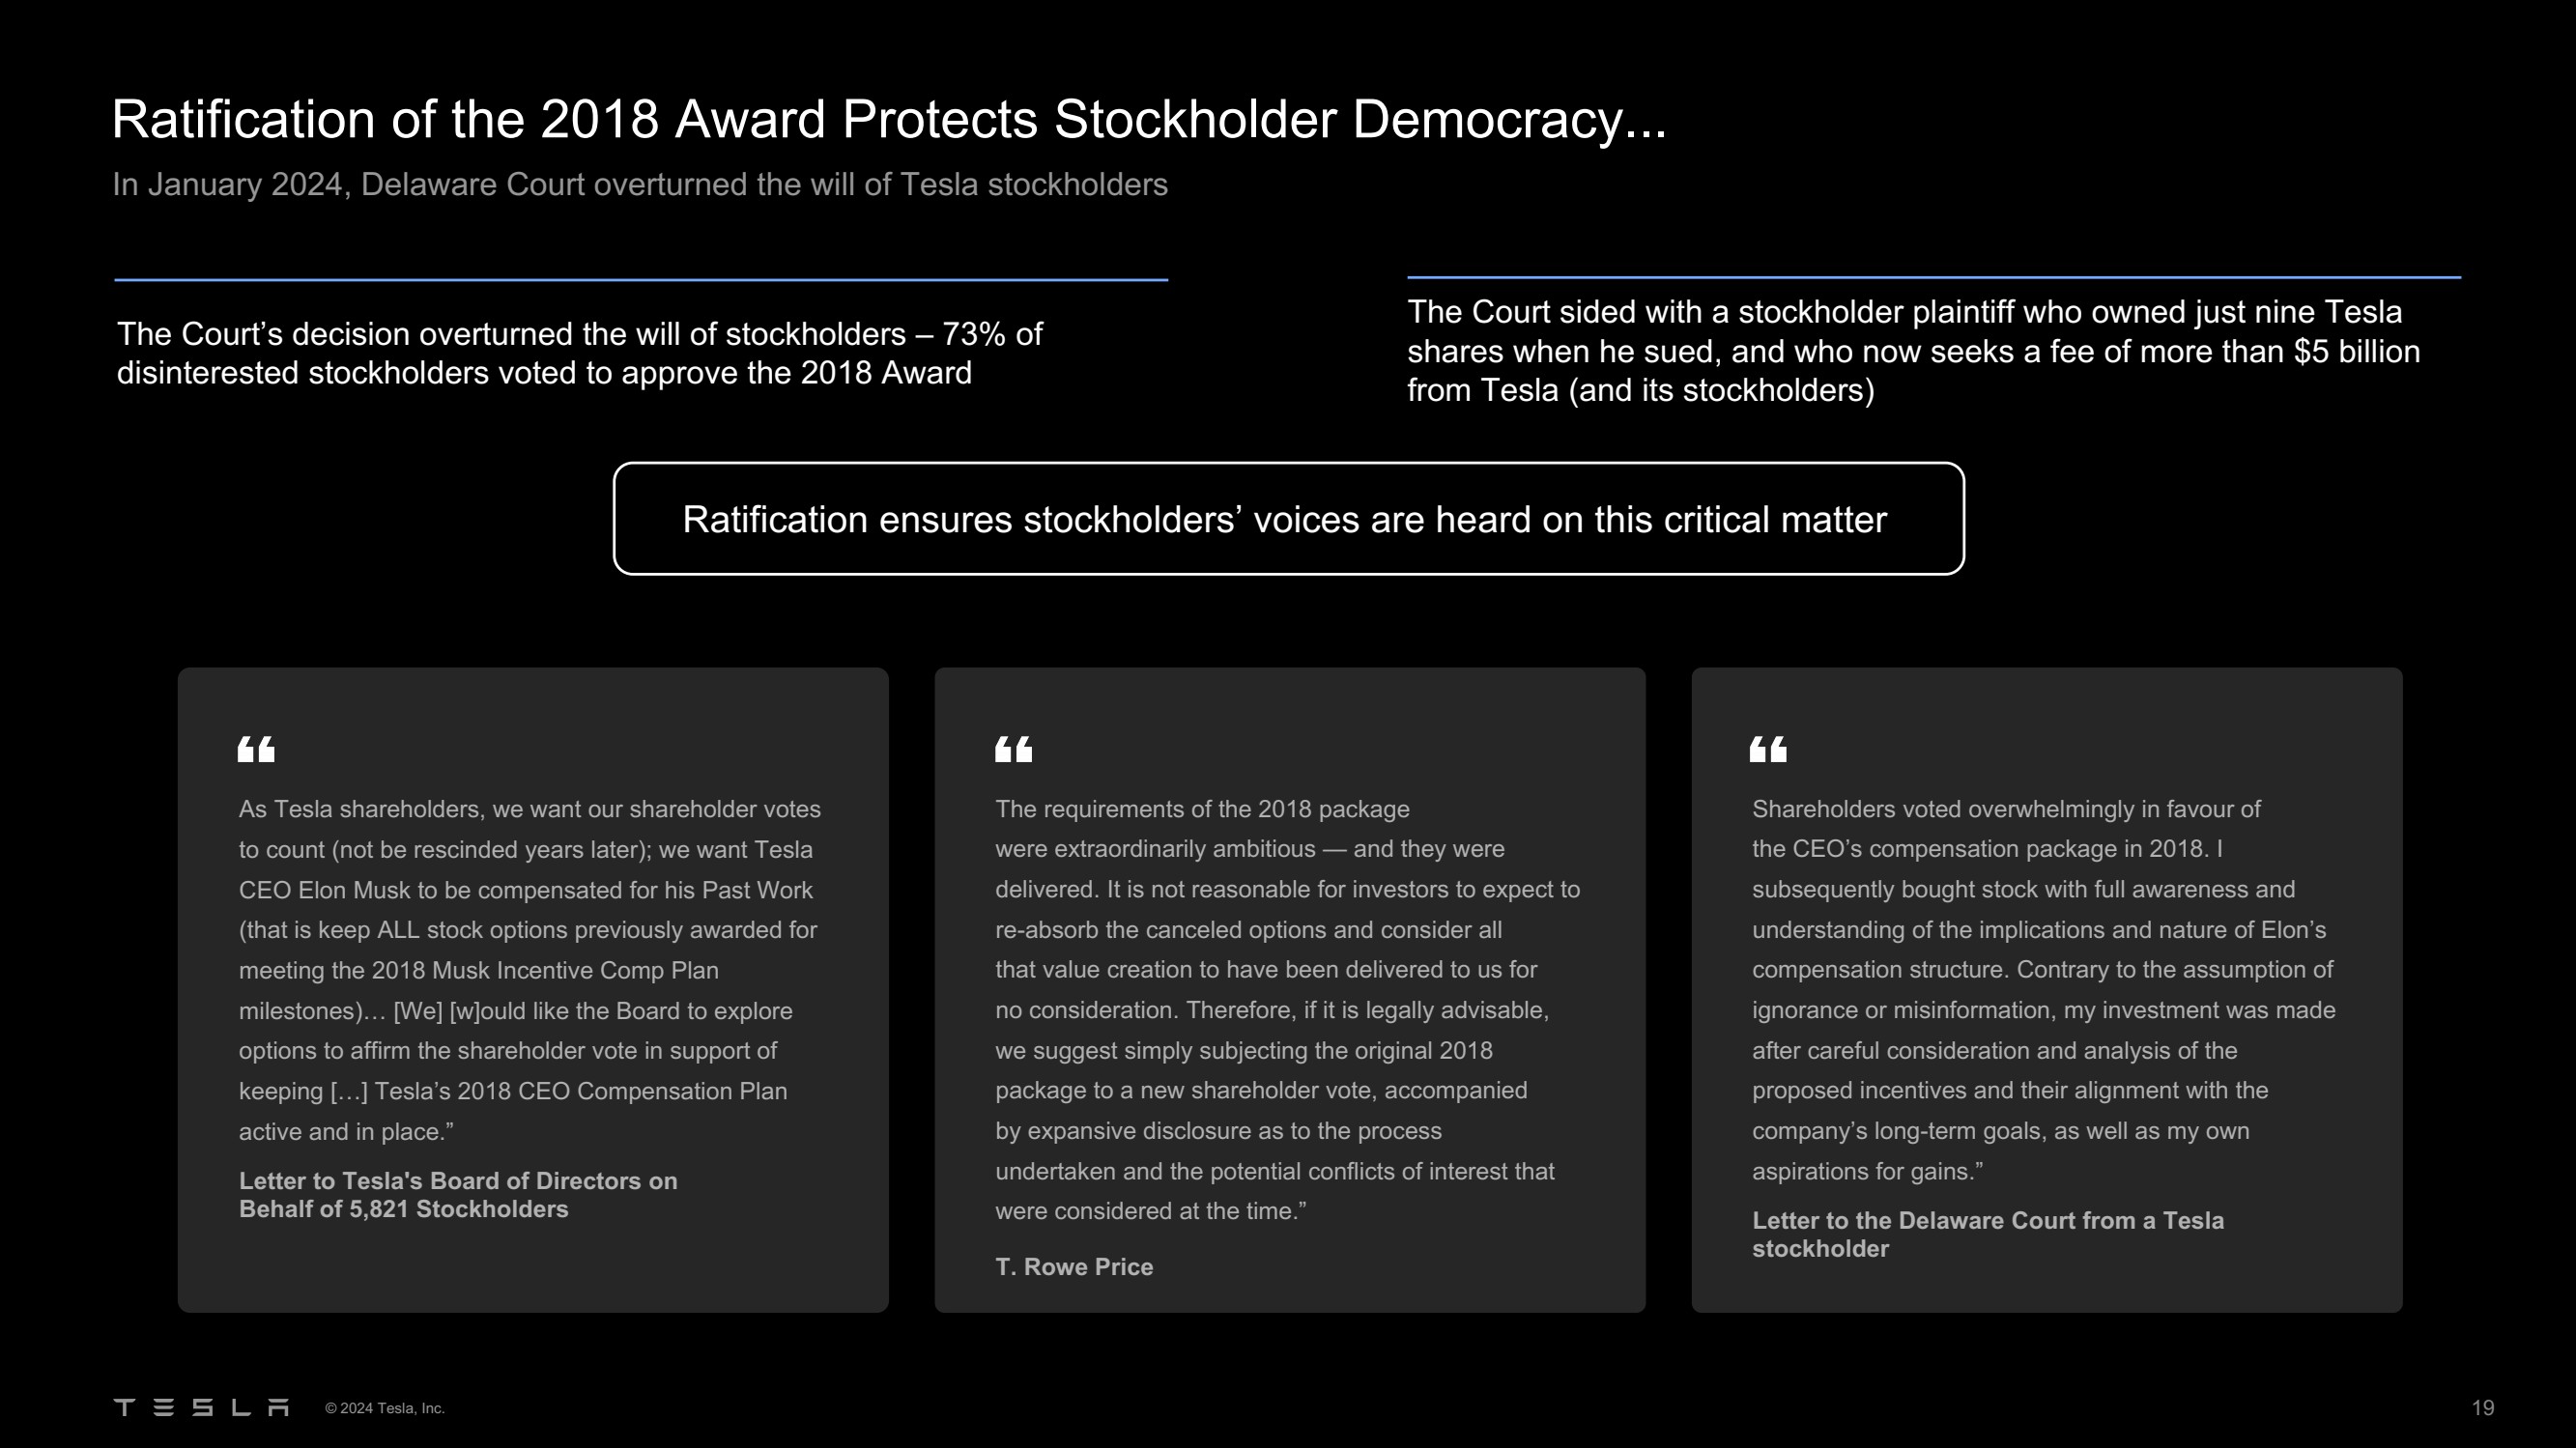Click the '© 2024 Tesla, Inc.' copyright text

(385, 1408)
